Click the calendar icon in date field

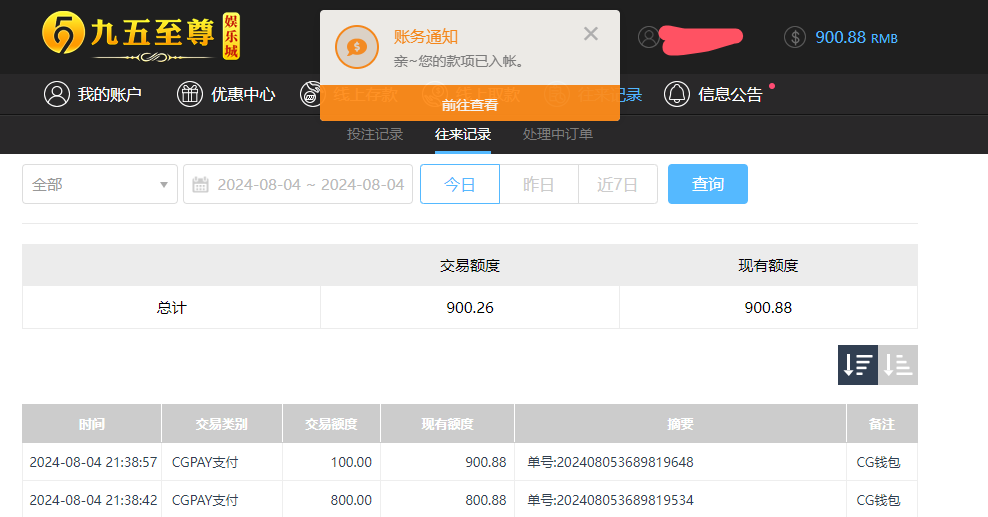(200, 184)
